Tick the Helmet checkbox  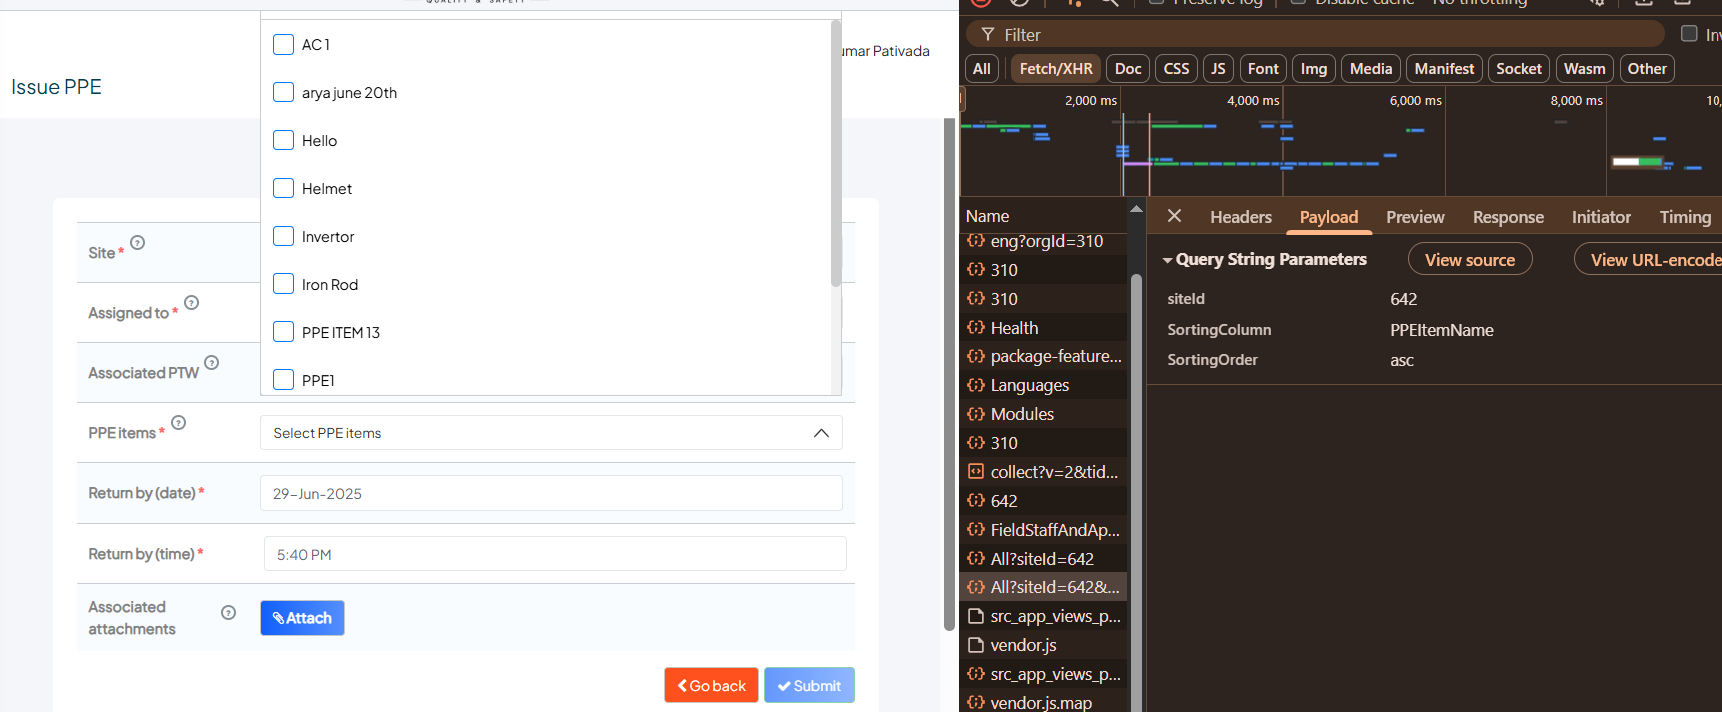coord(284,188)
